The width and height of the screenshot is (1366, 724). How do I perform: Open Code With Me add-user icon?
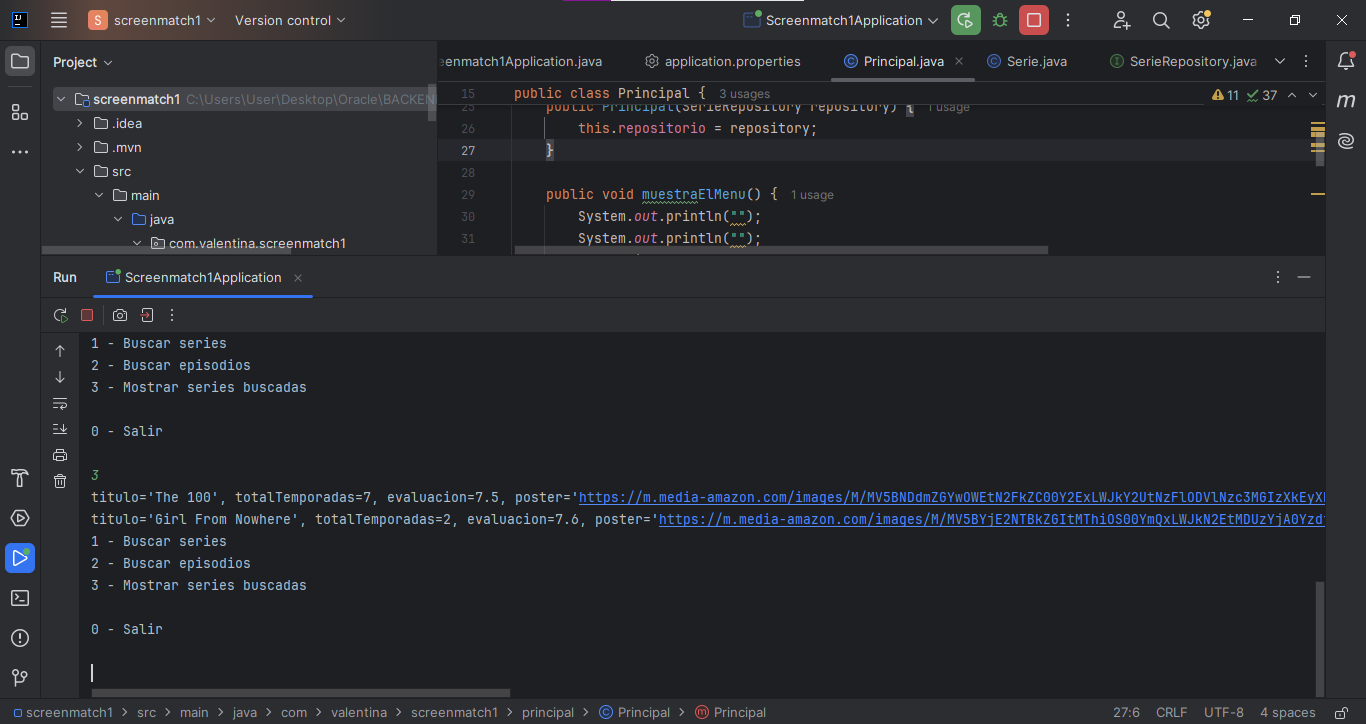[1121, 20]
